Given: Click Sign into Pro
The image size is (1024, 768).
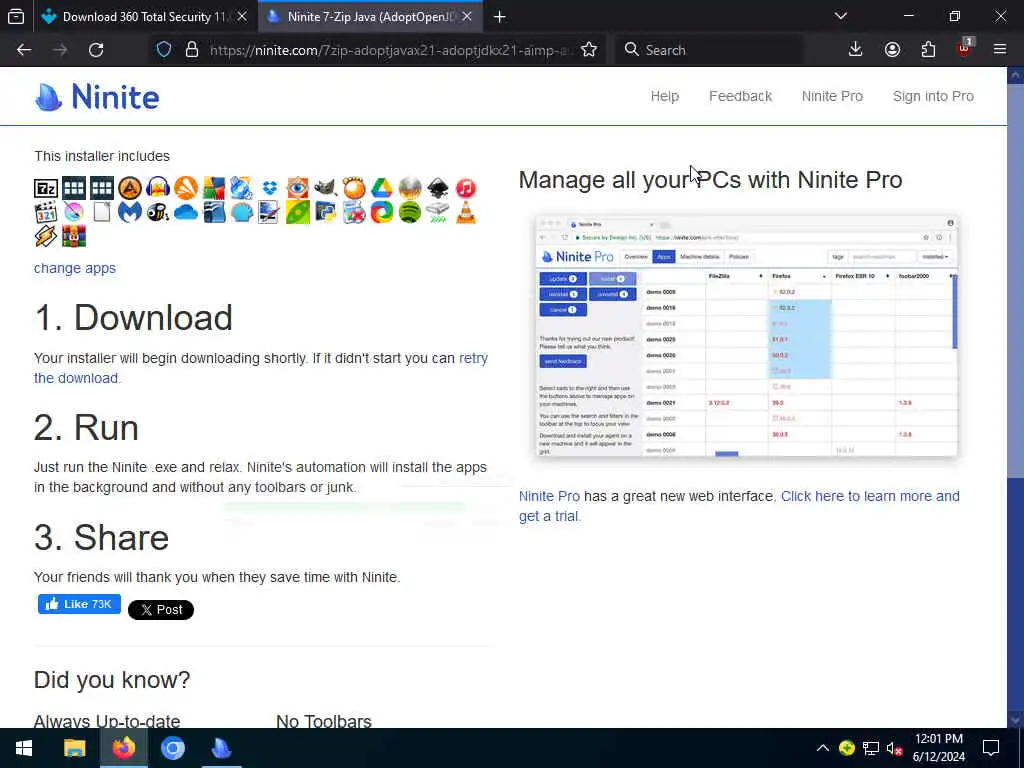Looking at the screenshot, I should [933, 96].
